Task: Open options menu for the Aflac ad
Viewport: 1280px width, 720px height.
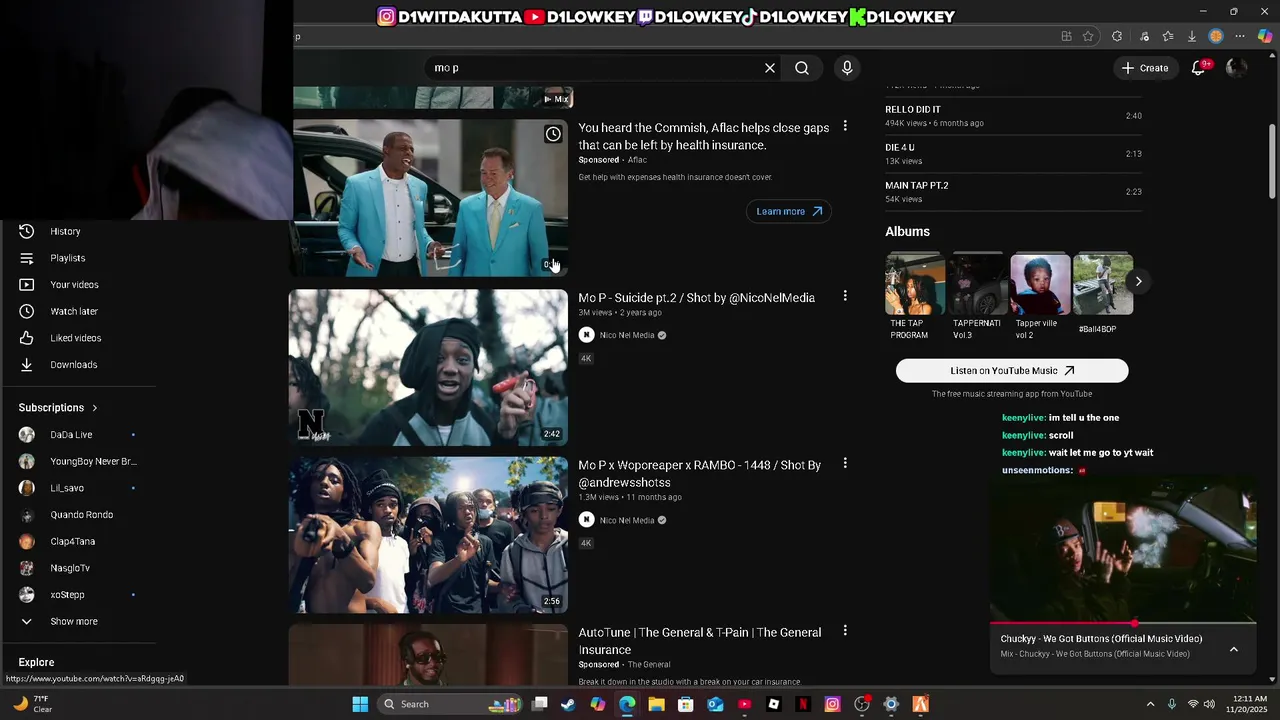Action: (x=845, y=126)
